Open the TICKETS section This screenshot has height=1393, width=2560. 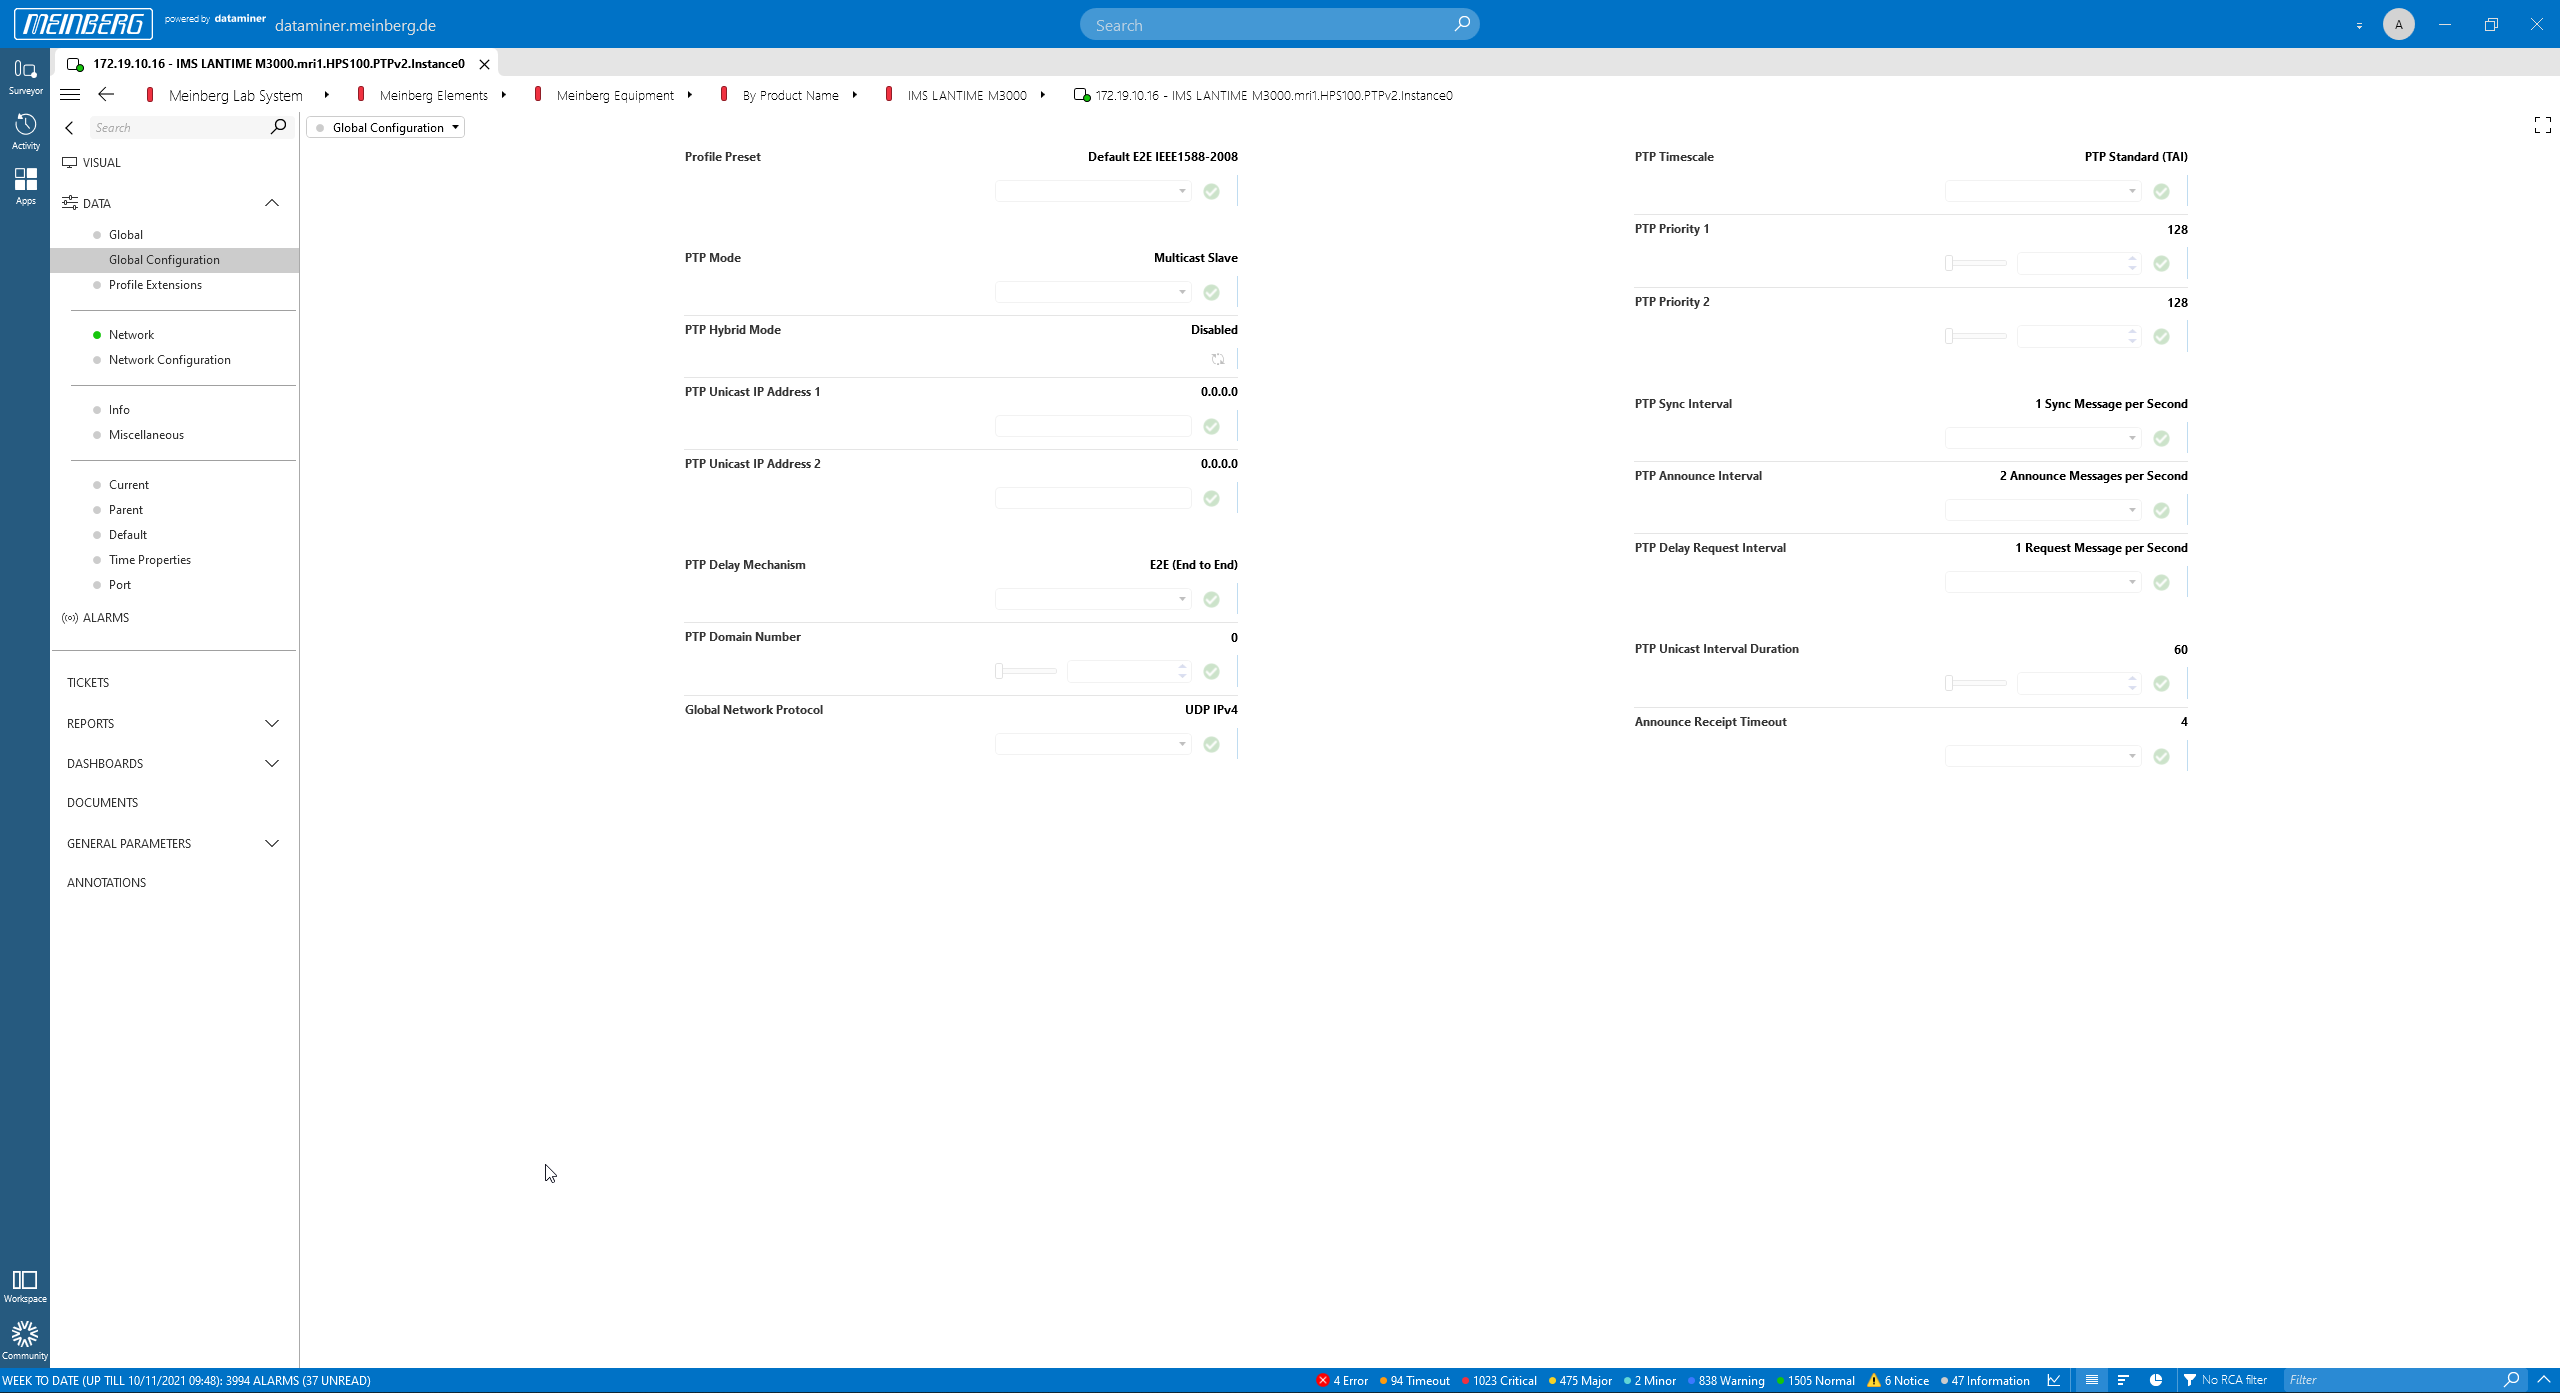[88, 682]
